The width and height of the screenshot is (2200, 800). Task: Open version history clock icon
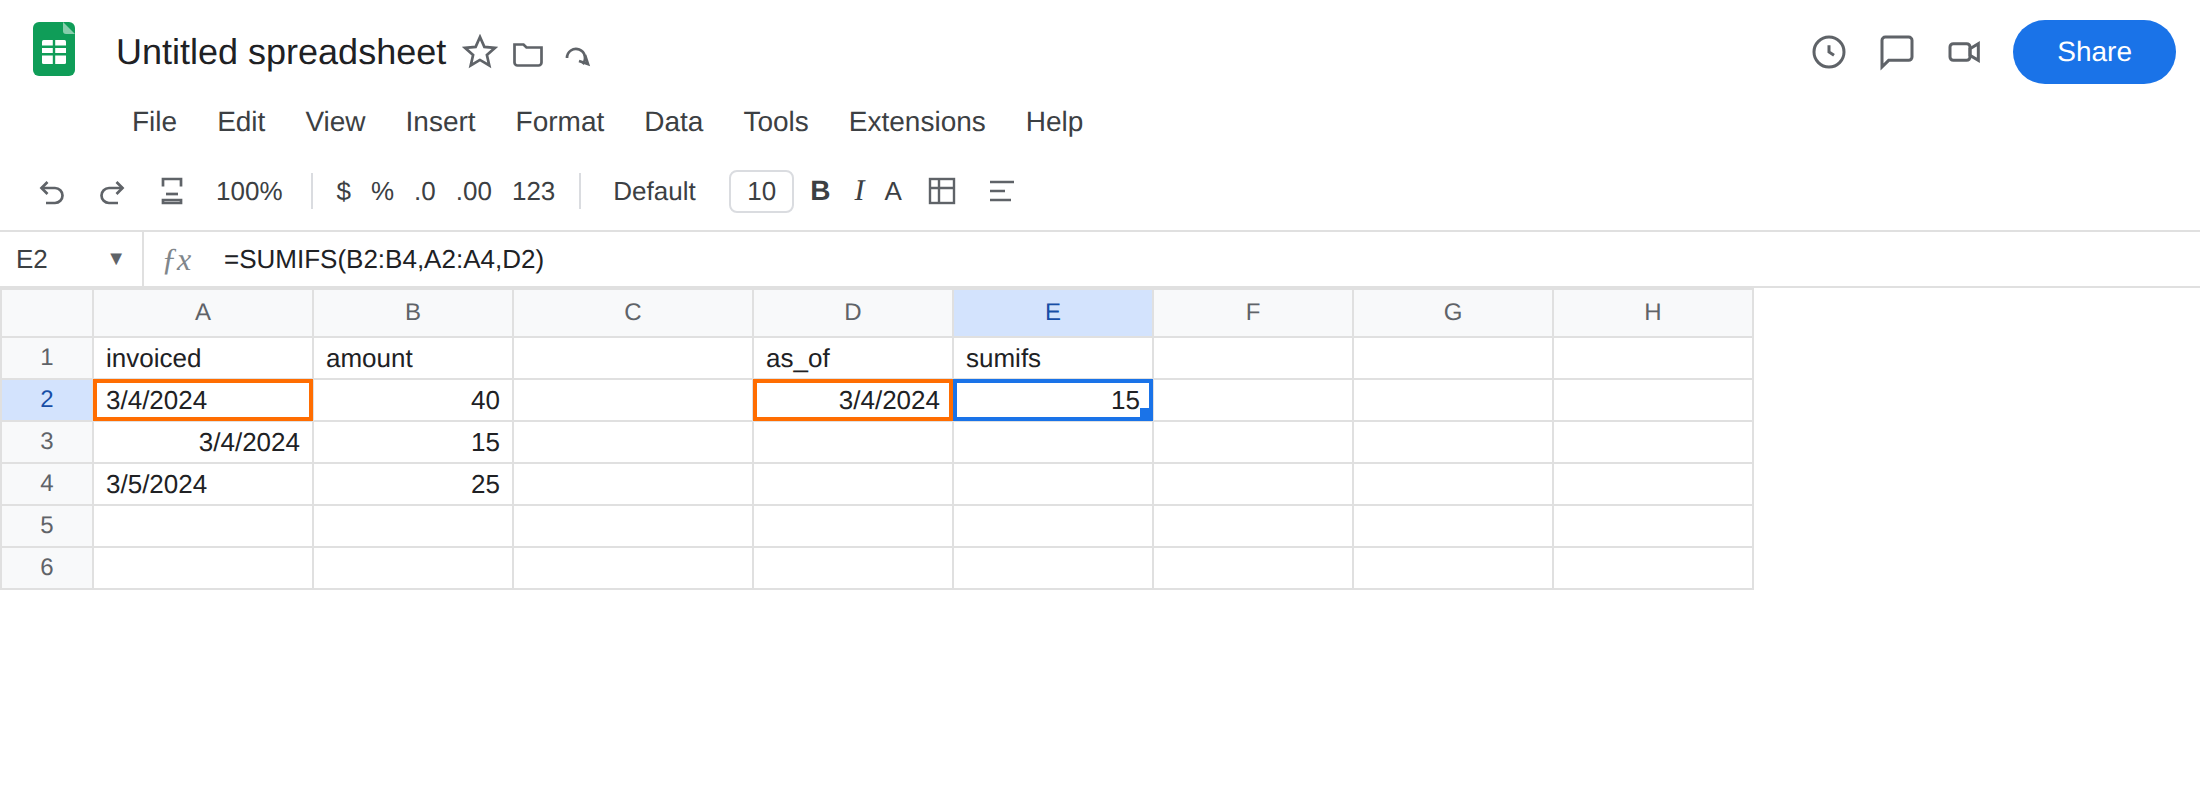pos(1829,52)
